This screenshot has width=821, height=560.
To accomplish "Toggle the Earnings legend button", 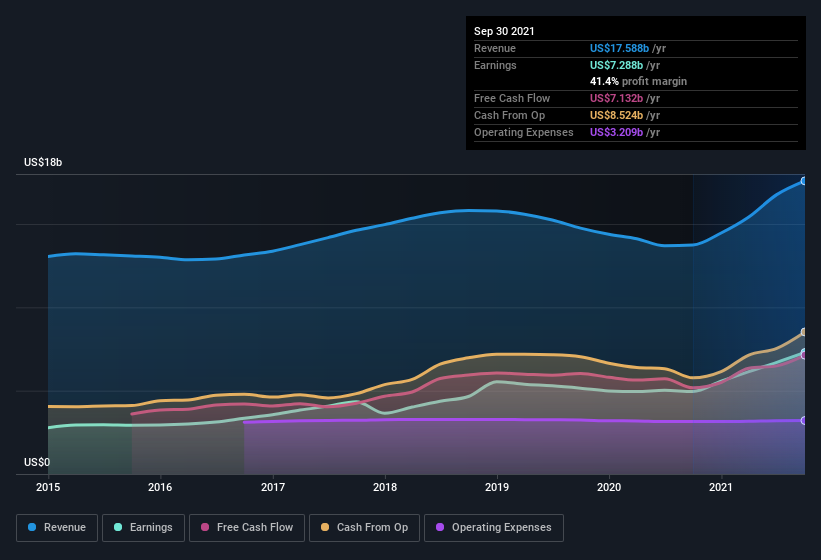I will (143, 528).
